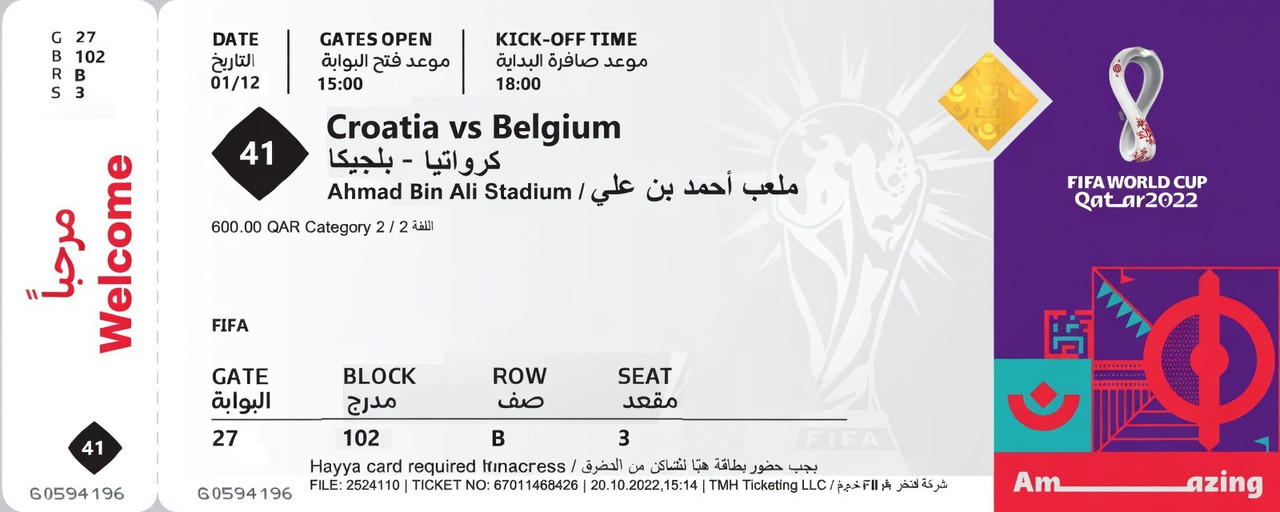This screenshot has width=1280, height=512.
Task: Click the large black diamond match number 41
Action: [257, 155]
